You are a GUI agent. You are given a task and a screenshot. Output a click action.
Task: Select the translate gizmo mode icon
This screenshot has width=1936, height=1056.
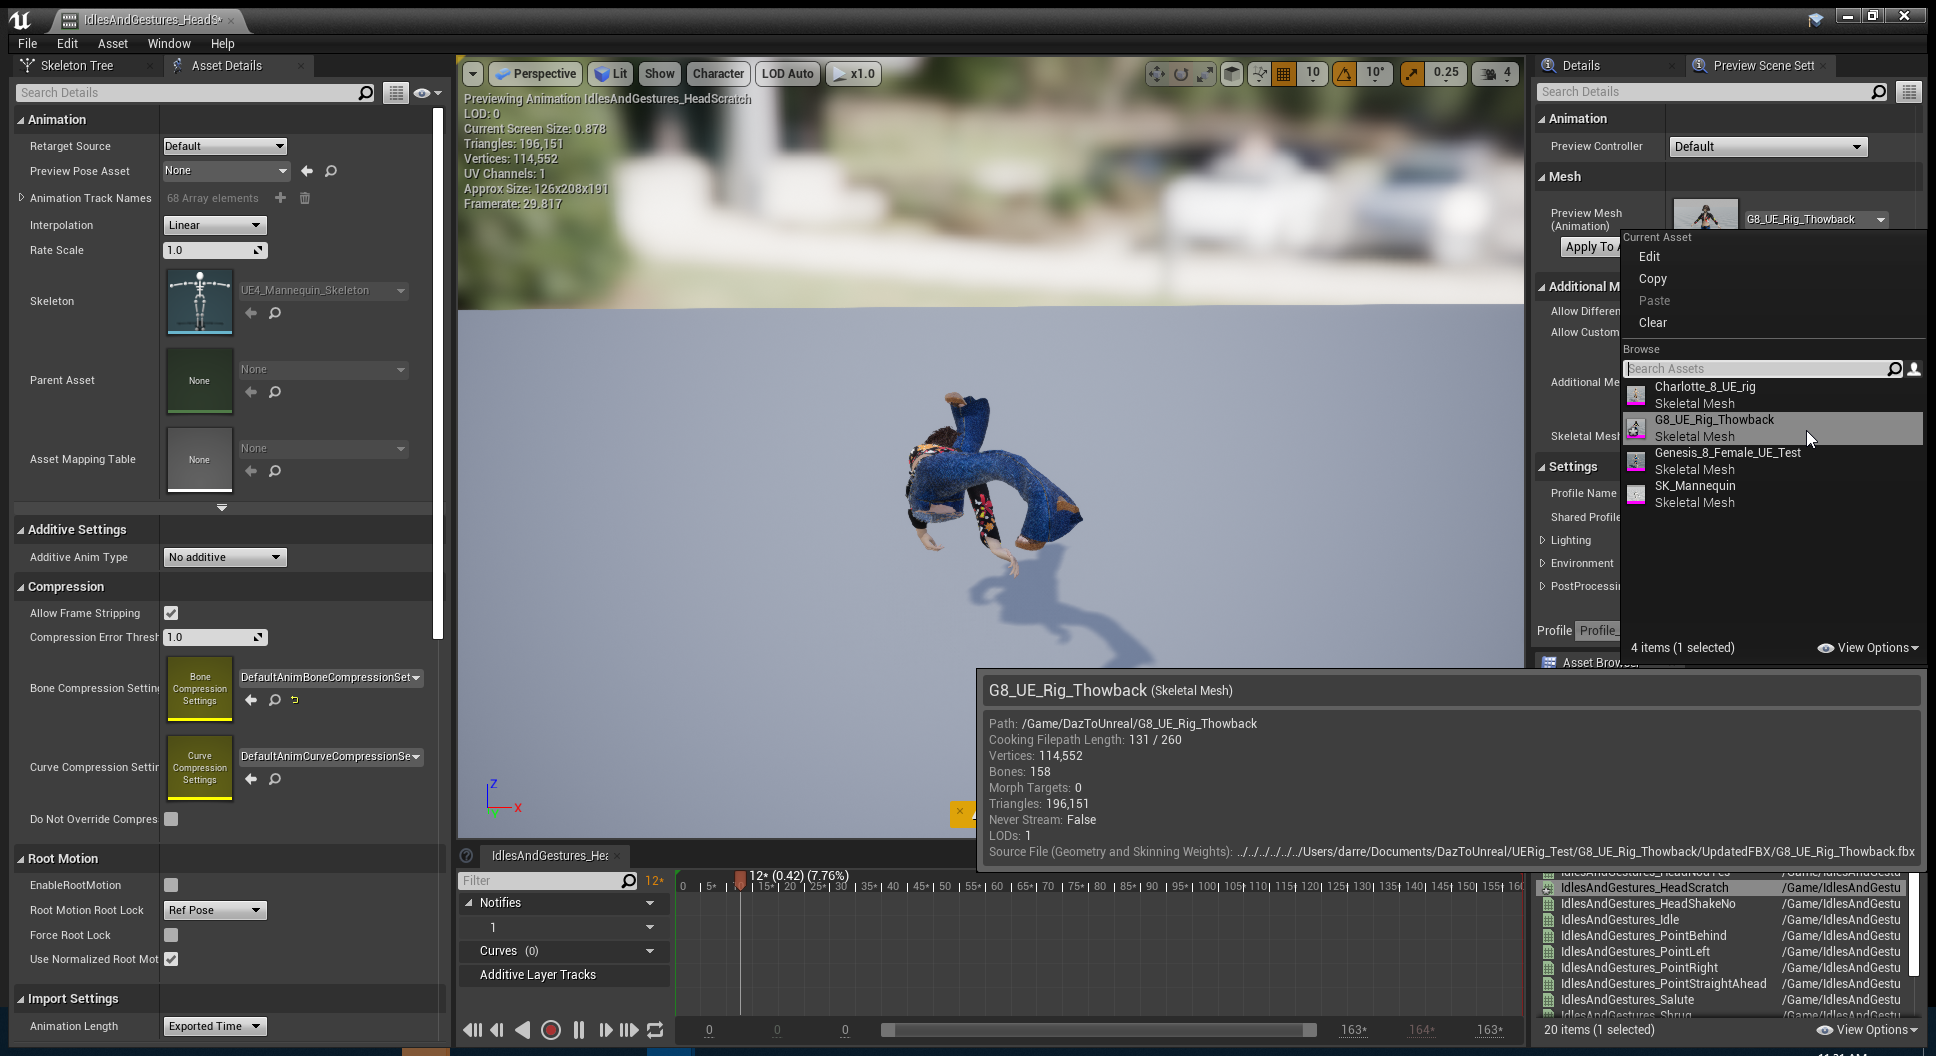pyautogui.click(x=1156, y=74)
